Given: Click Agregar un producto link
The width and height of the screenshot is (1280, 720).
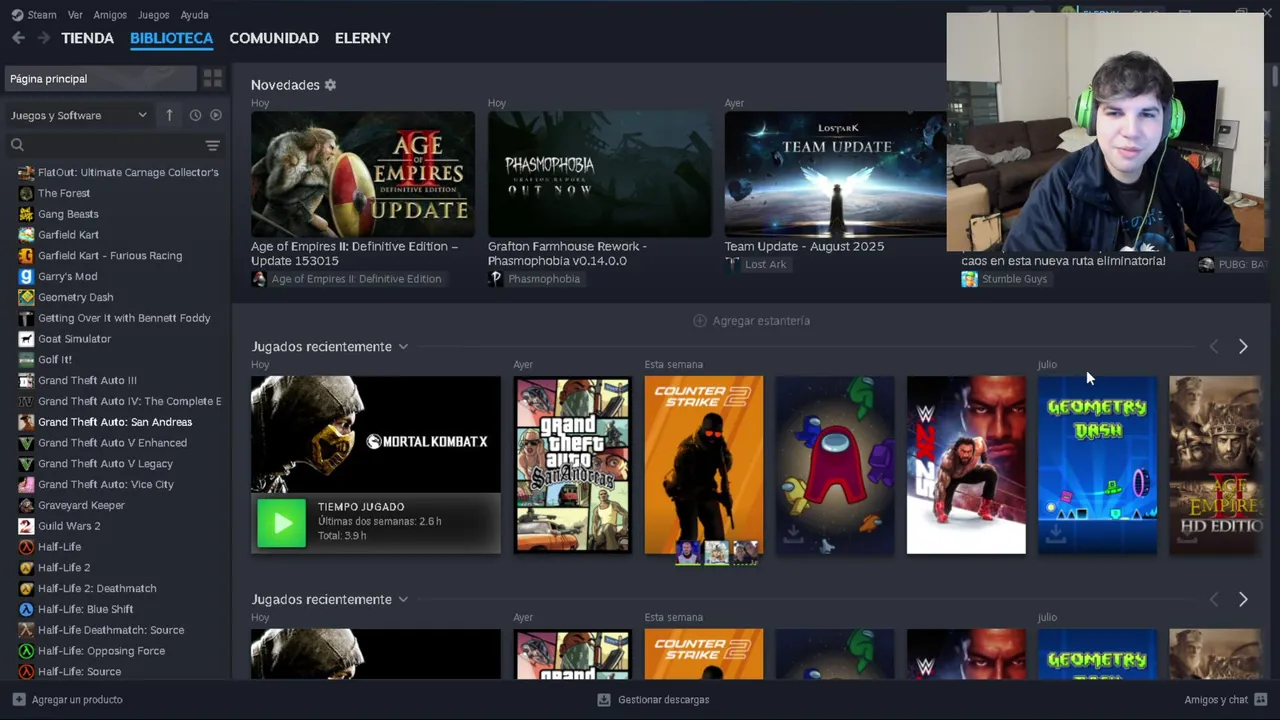Looking at the screenshot, I should (77, 700).
